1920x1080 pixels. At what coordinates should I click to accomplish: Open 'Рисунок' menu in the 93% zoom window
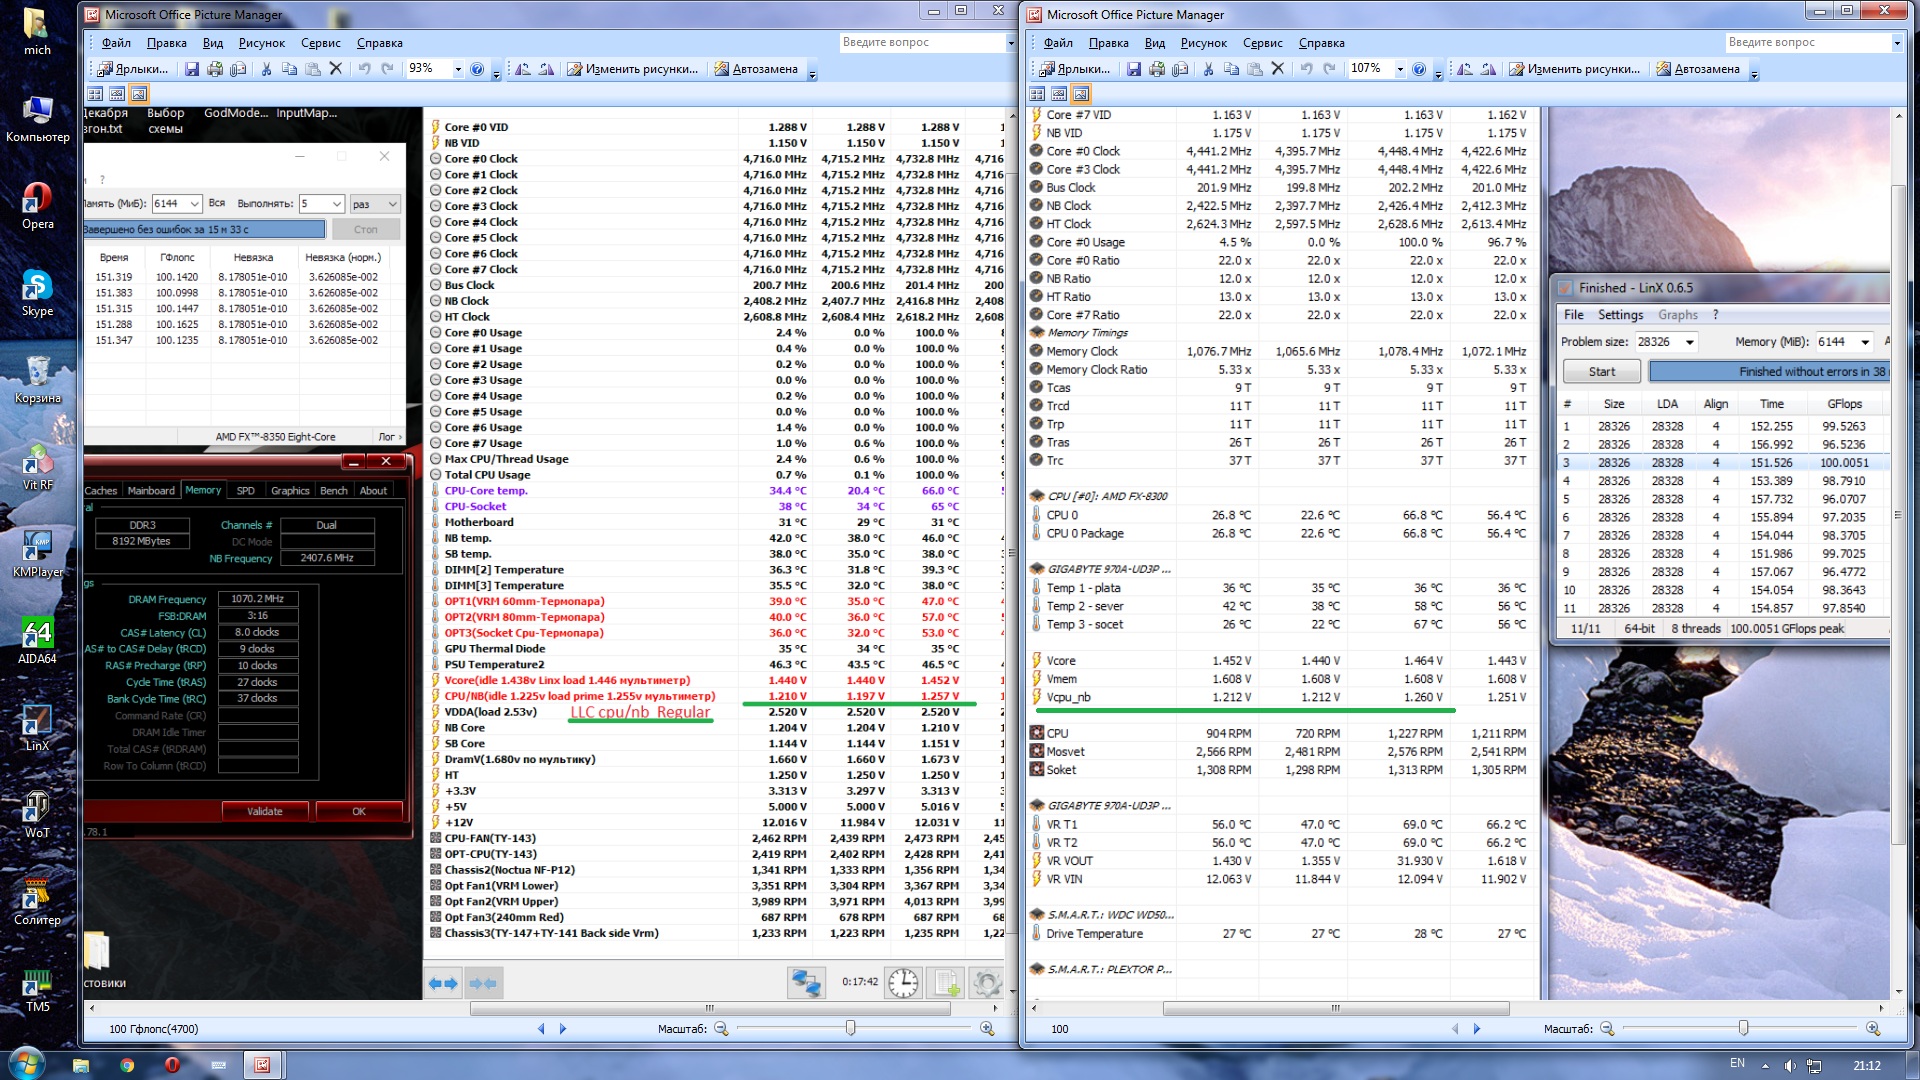(x=261, y=43)
